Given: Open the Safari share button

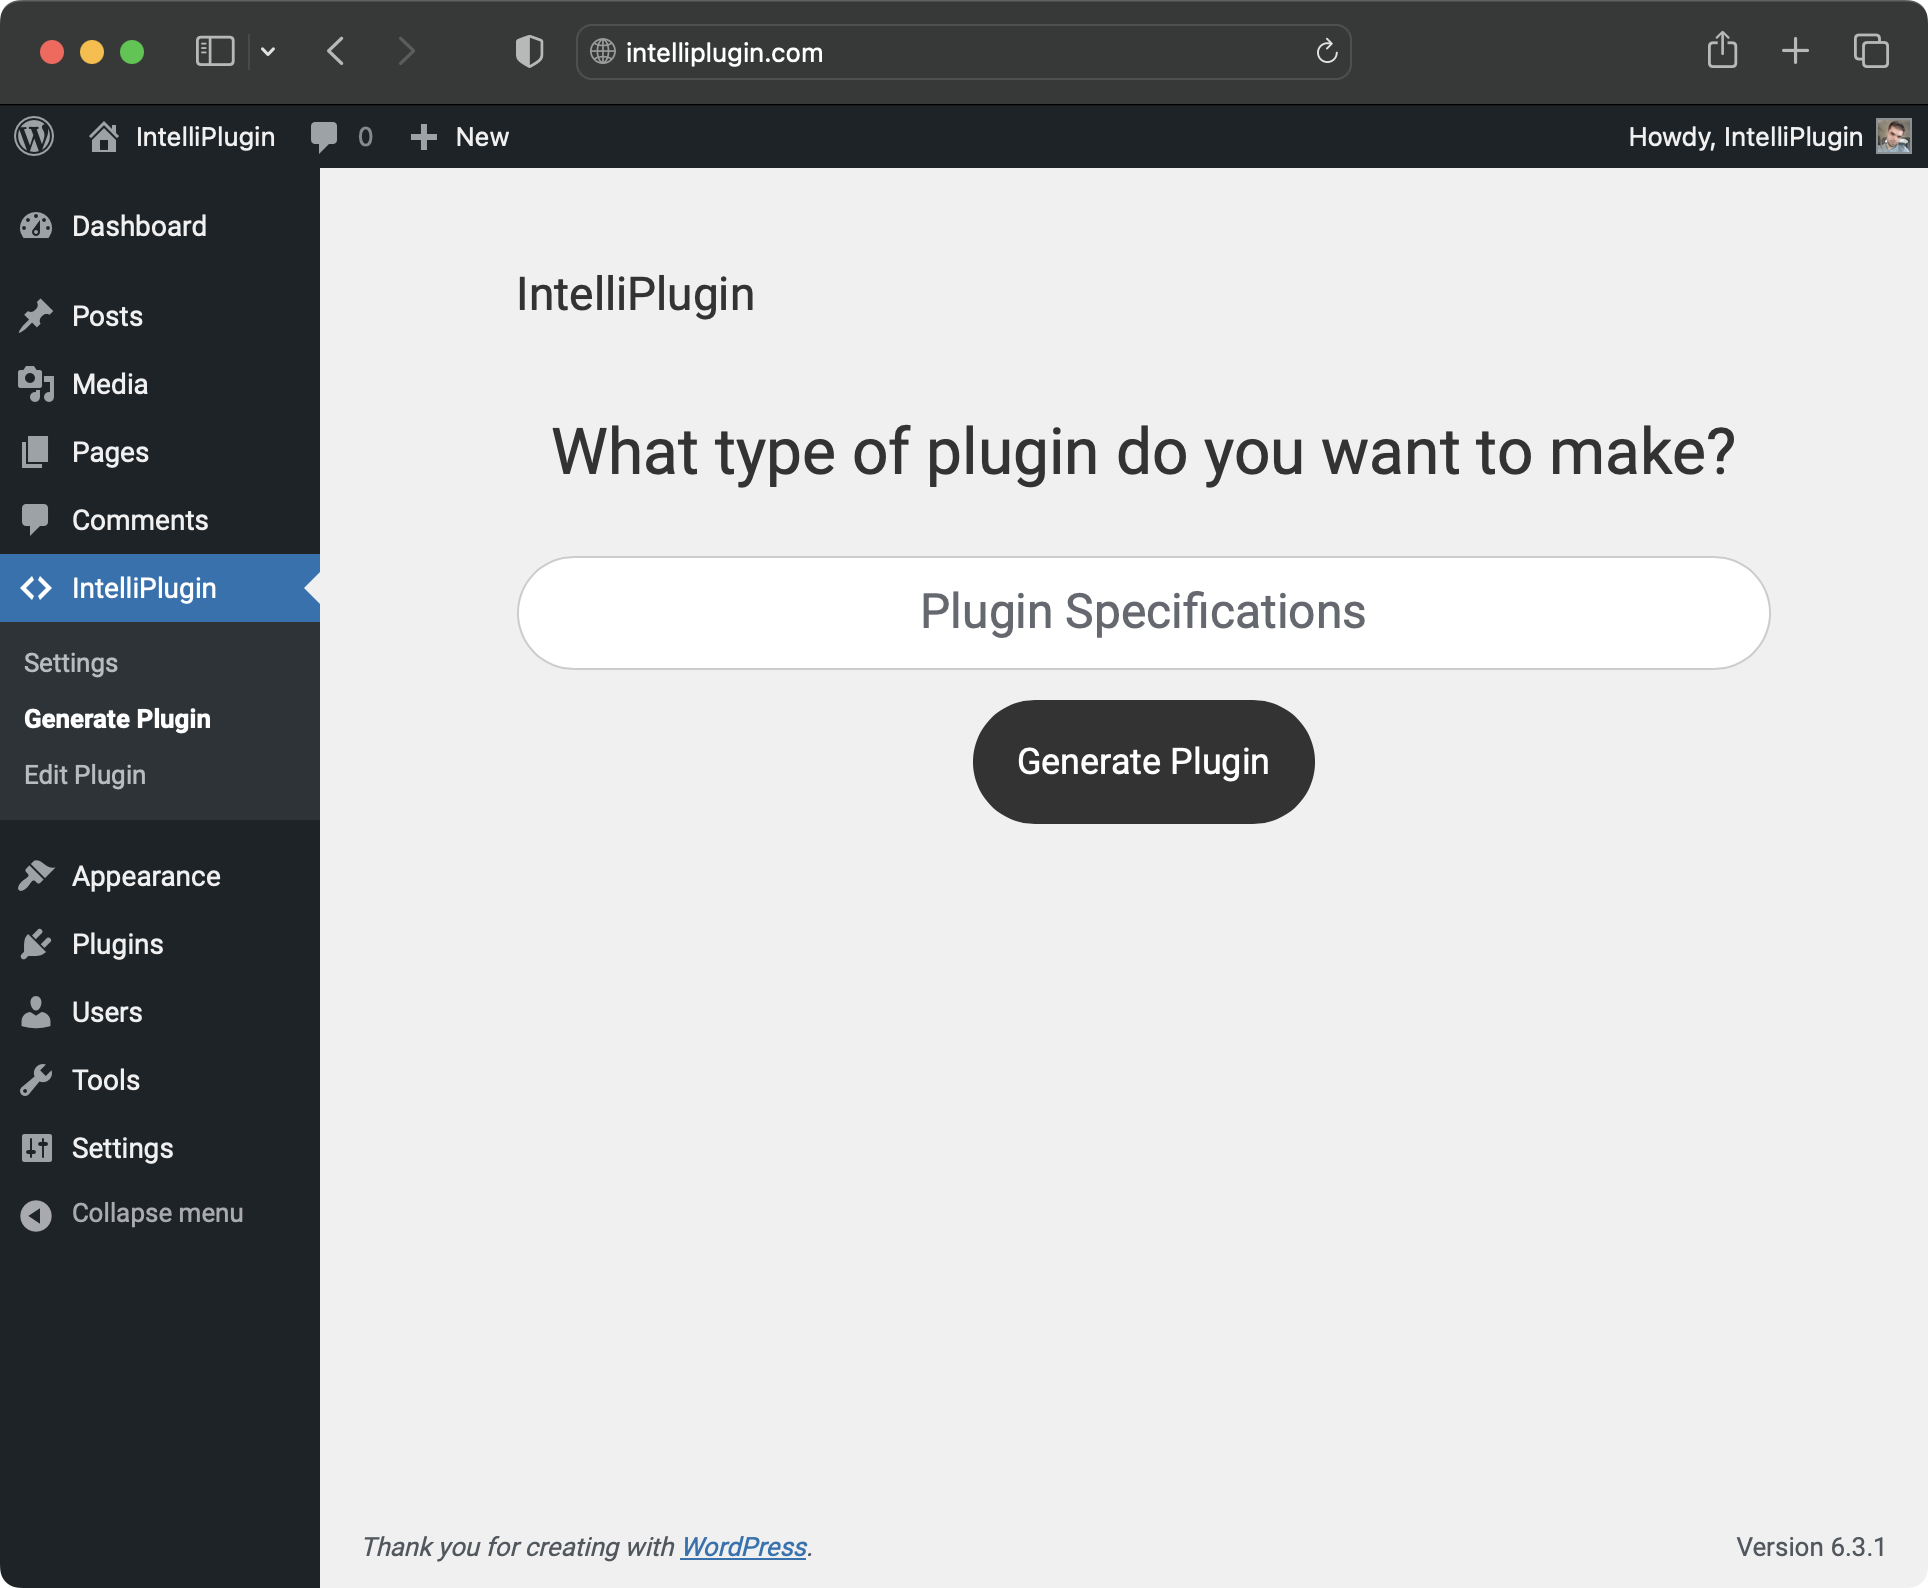Looking at the screenshot, I should pyautogui.click(x=1722, y=49).
